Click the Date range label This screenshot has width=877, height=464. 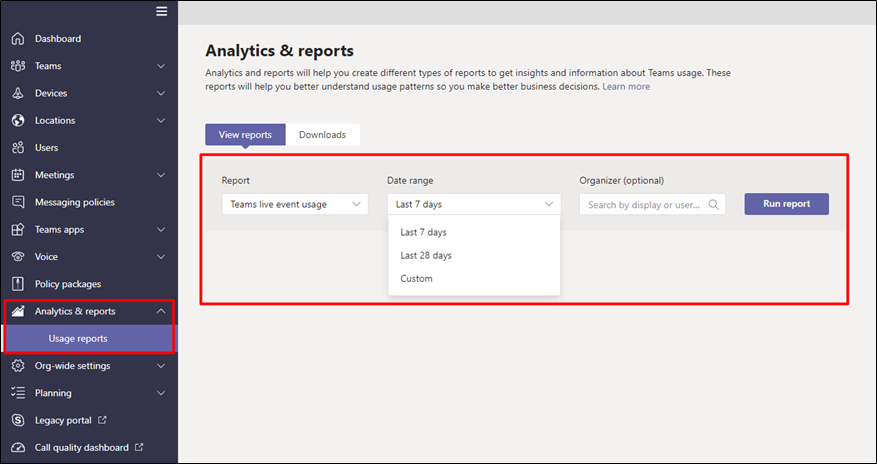(x=410, y=181)
